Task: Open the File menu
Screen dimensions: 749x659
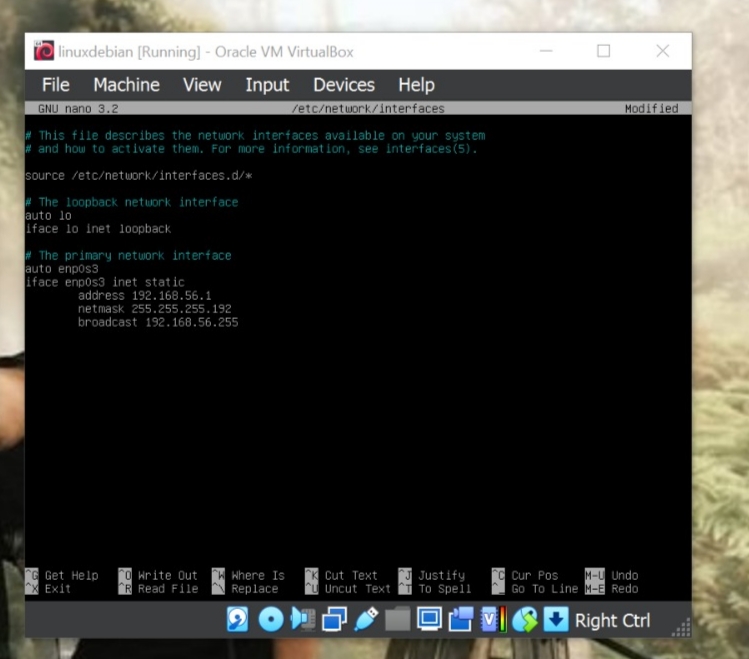Action: click(55, 85)
